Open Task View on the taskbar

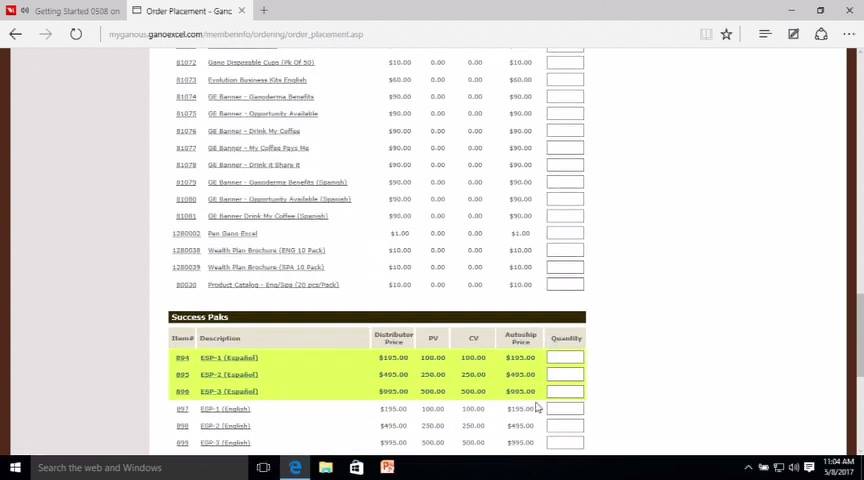click(x=263, y=467)
